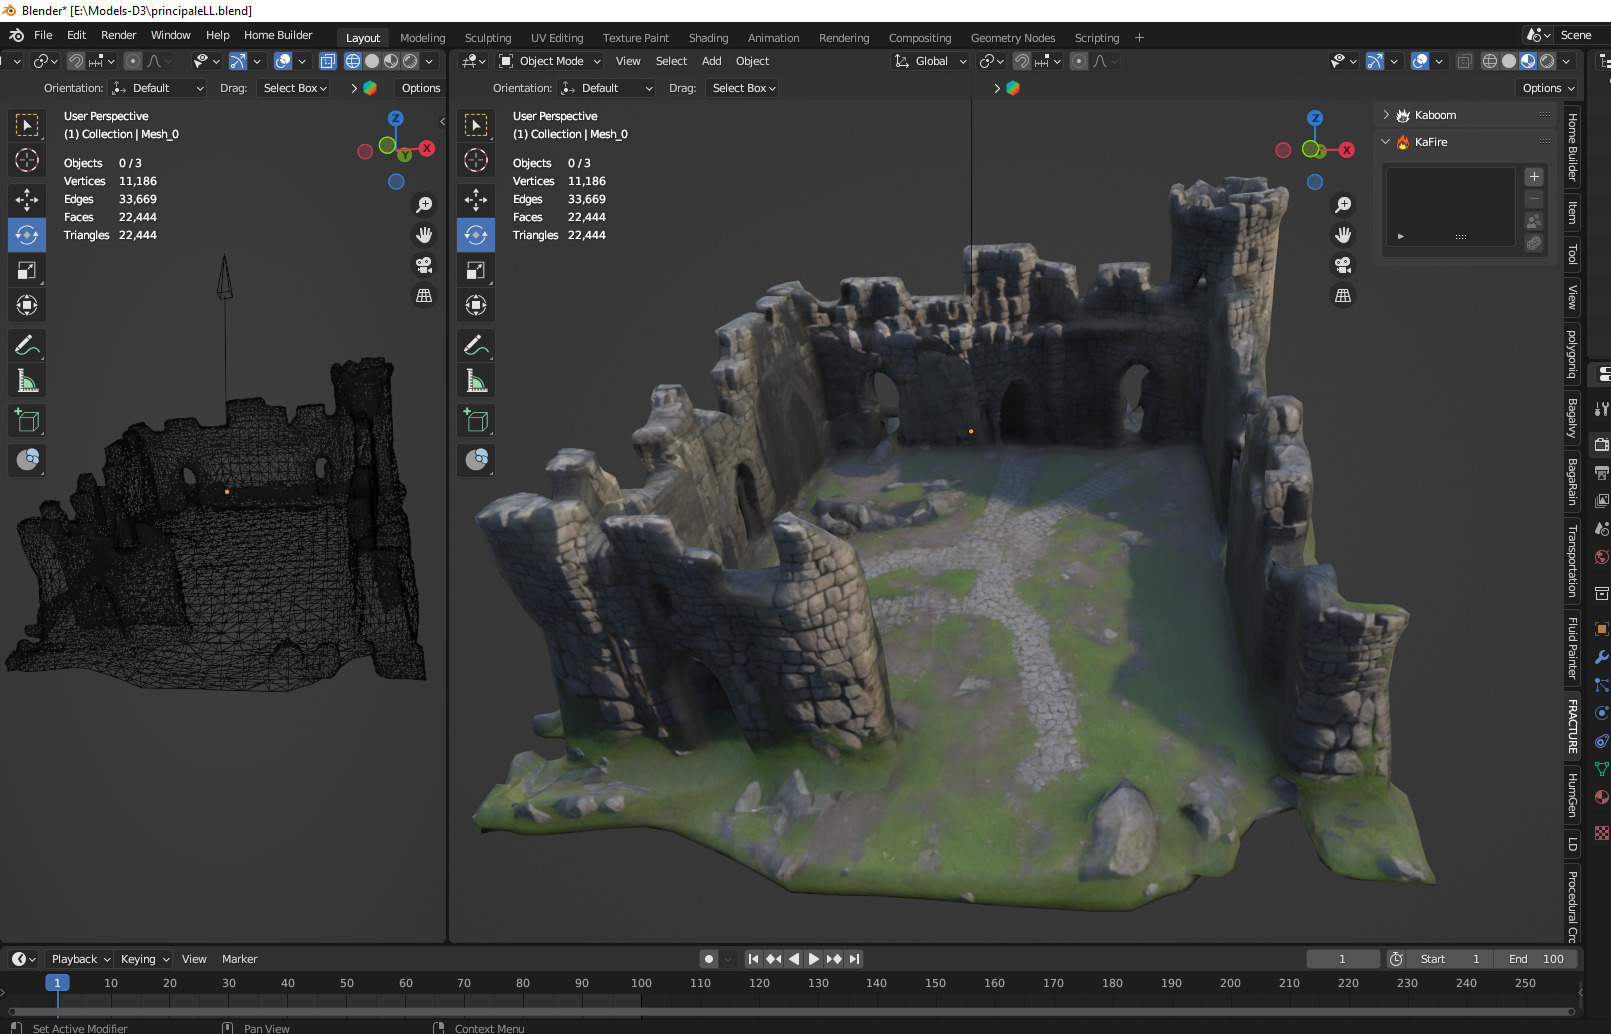Switch to the UV Editing workspace tab
Image resolution: width=1611 pixels, height=1034 pixels.
tap(557, 38)
